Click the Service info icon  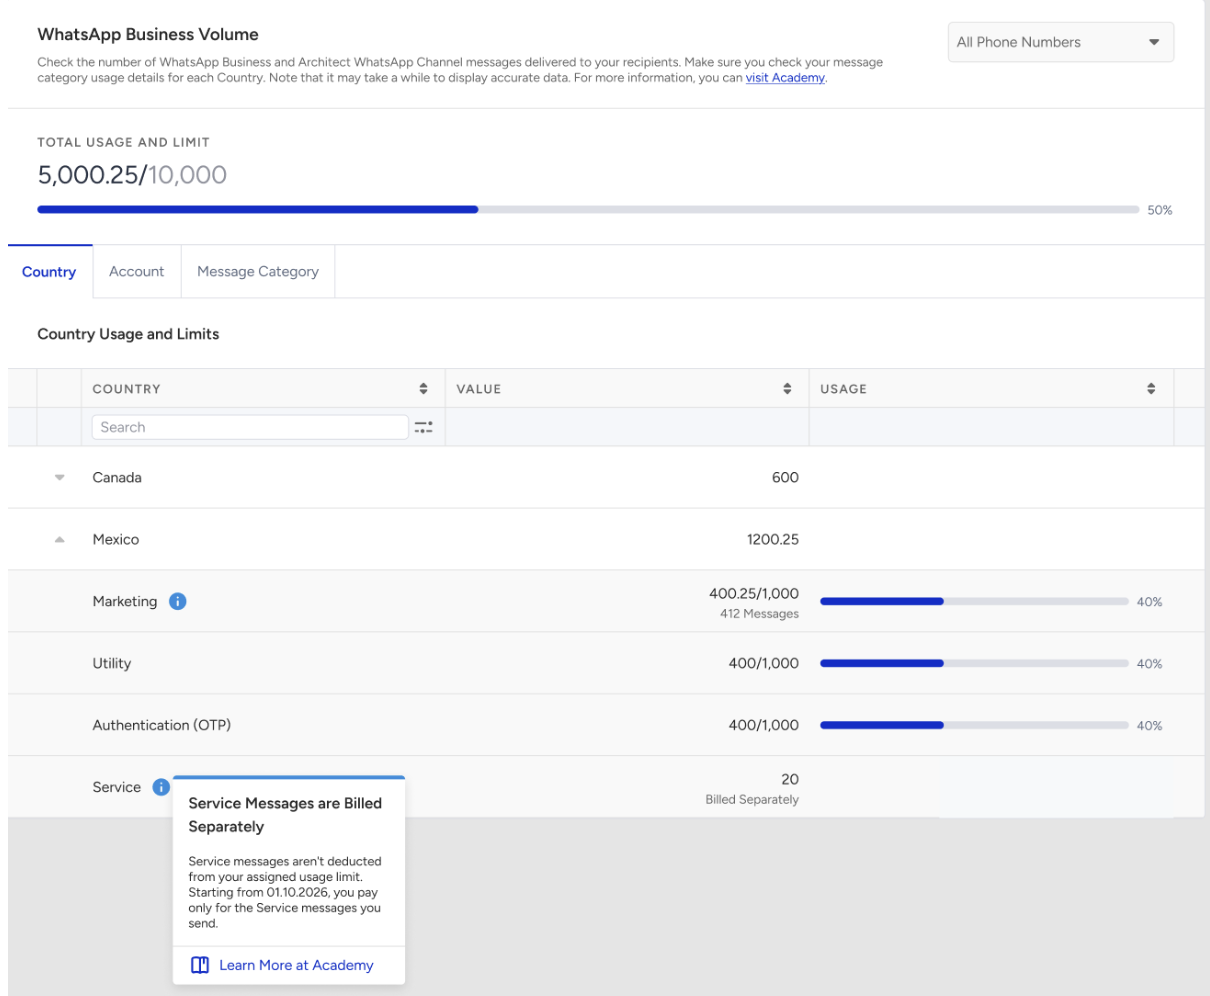tap(161, 787)
